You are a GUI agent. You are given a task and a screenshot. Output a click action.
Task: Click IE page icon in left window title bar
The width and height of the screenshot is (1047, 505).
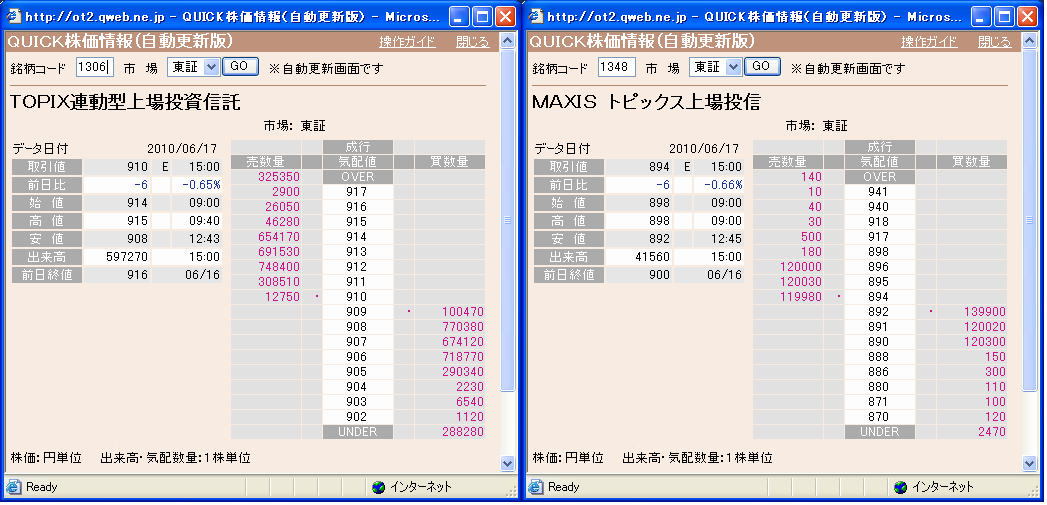point(13,15)
